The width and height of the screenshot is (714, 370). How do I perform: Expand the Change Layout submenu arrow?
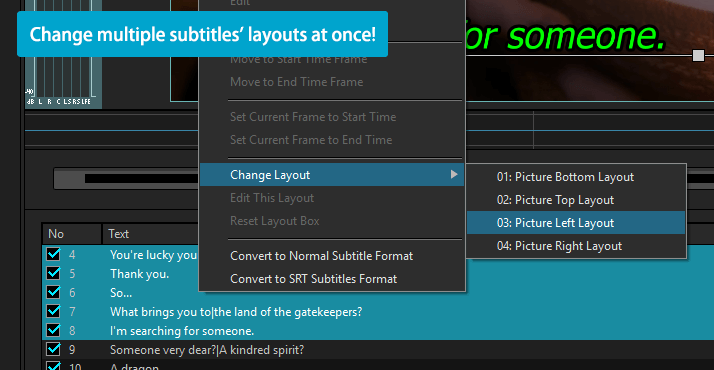pyautogui.click(x=454, y=174)
